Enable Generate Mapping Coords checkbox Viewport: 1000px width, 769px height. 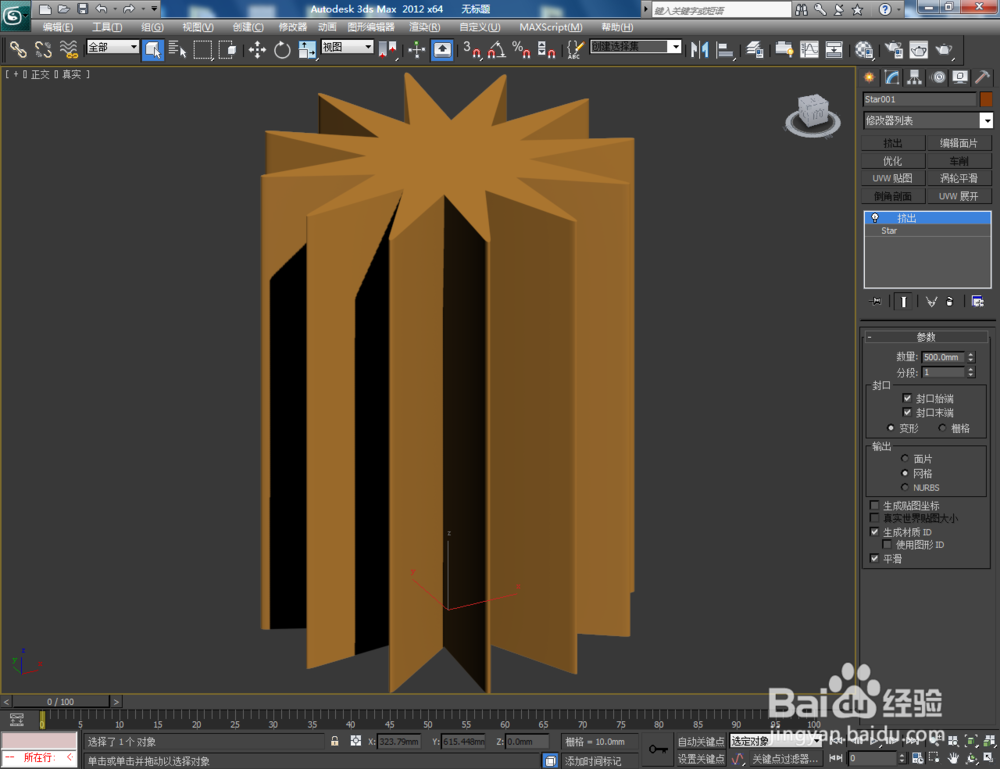pyautogui.click(x=874, y=505)
